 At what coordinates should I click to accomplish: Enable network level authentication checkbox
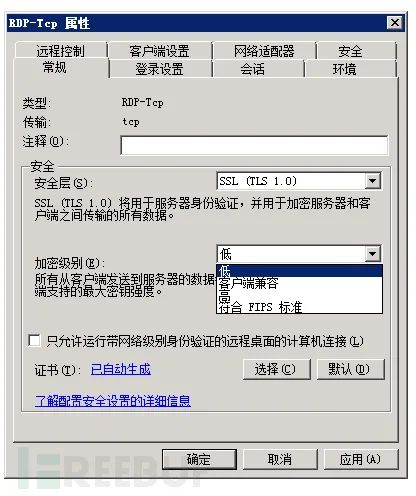pos(34,341)
